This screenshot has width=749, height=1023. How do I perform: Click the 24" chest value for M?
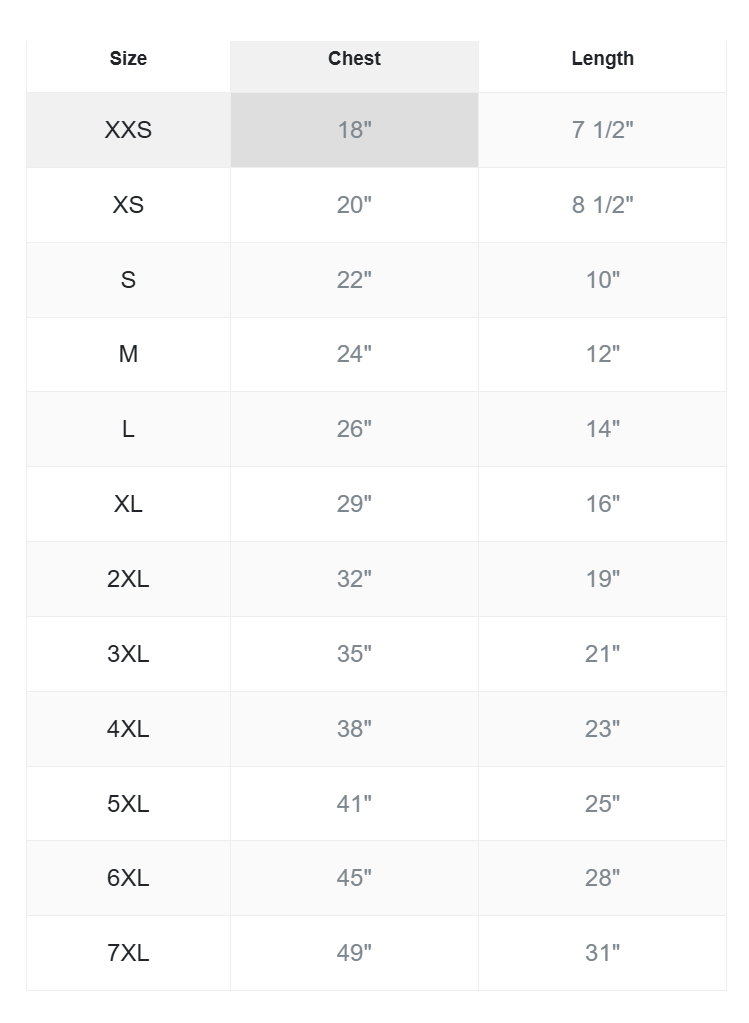click(x=354, y=354)
